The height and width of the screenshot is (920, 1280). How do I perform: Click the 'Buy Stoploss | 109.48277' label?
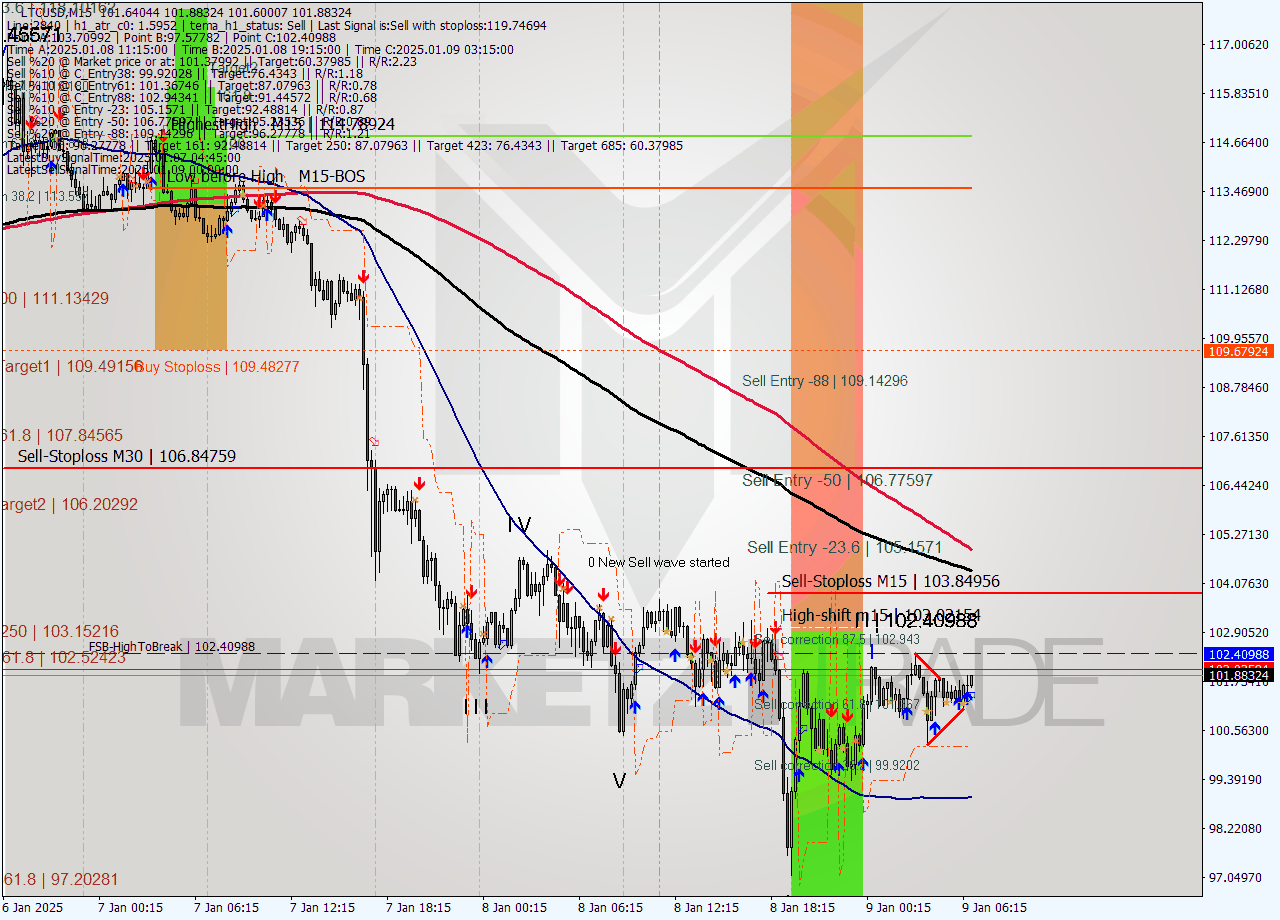[216, 367]
